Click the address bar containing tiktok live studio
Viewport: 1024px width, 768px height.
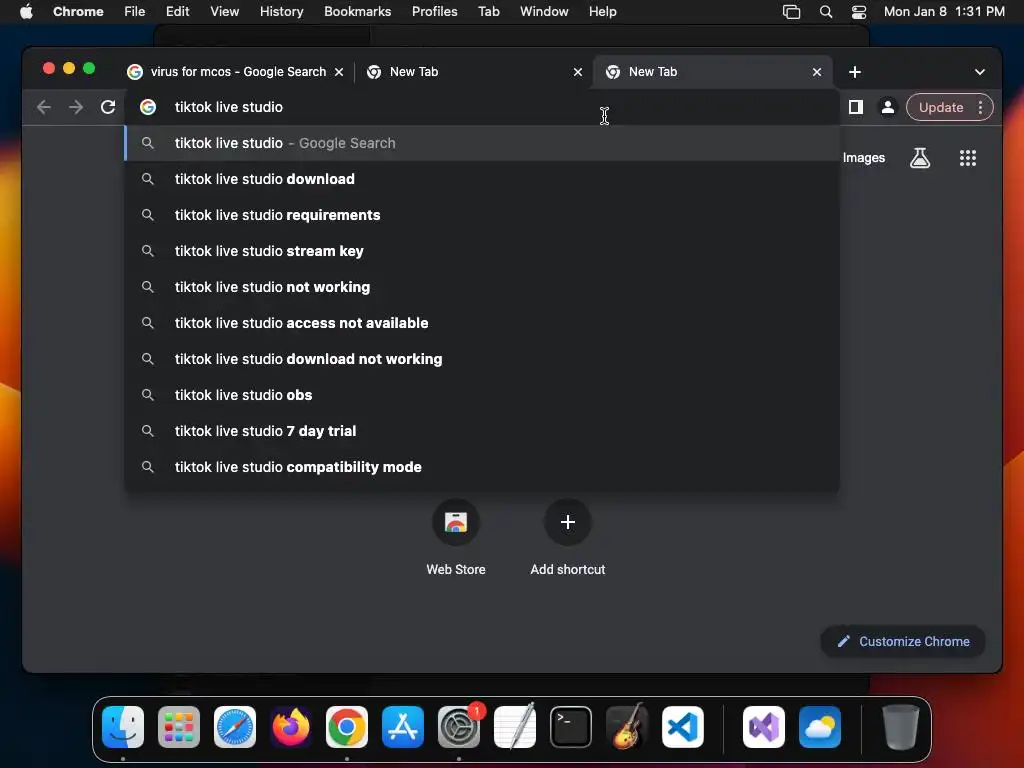click(x=482, y=107)
